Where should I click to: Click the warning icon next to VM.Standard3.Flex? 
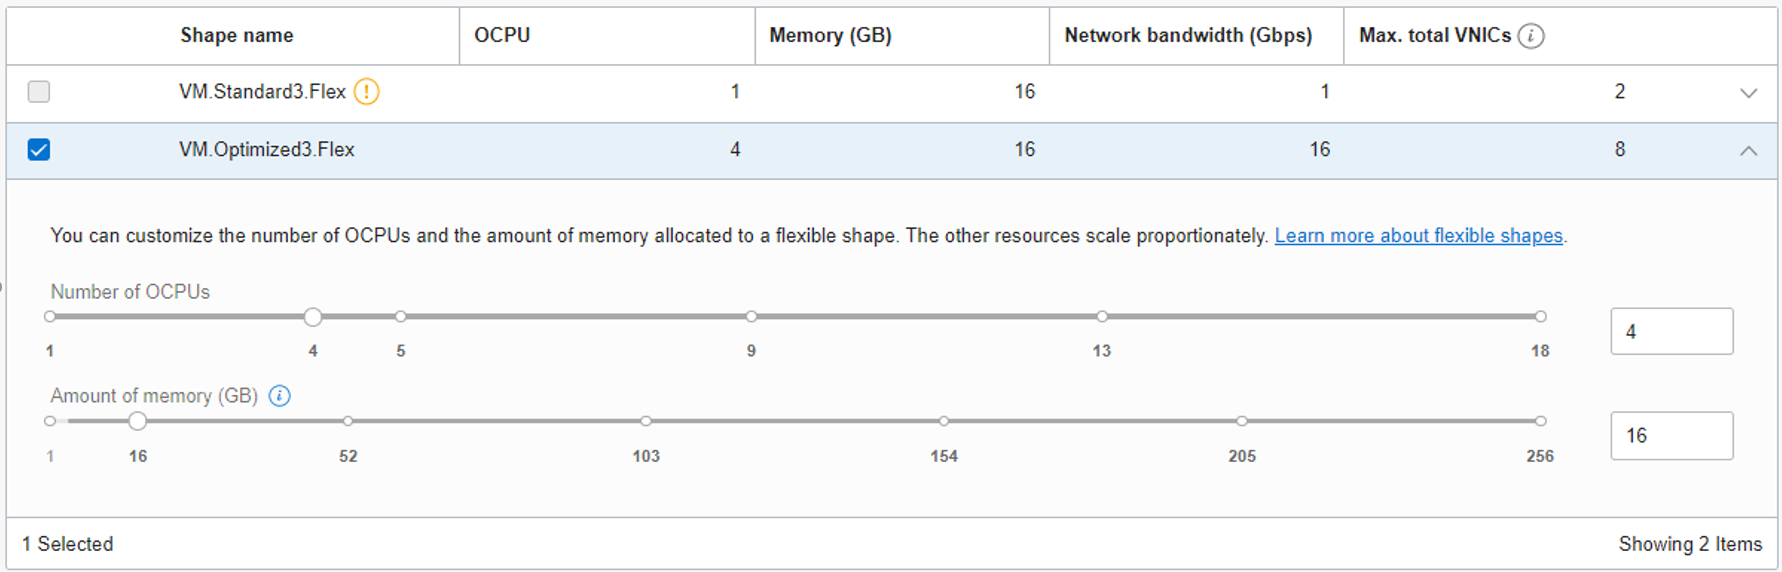pyautogui.click(x=367, y=92)
